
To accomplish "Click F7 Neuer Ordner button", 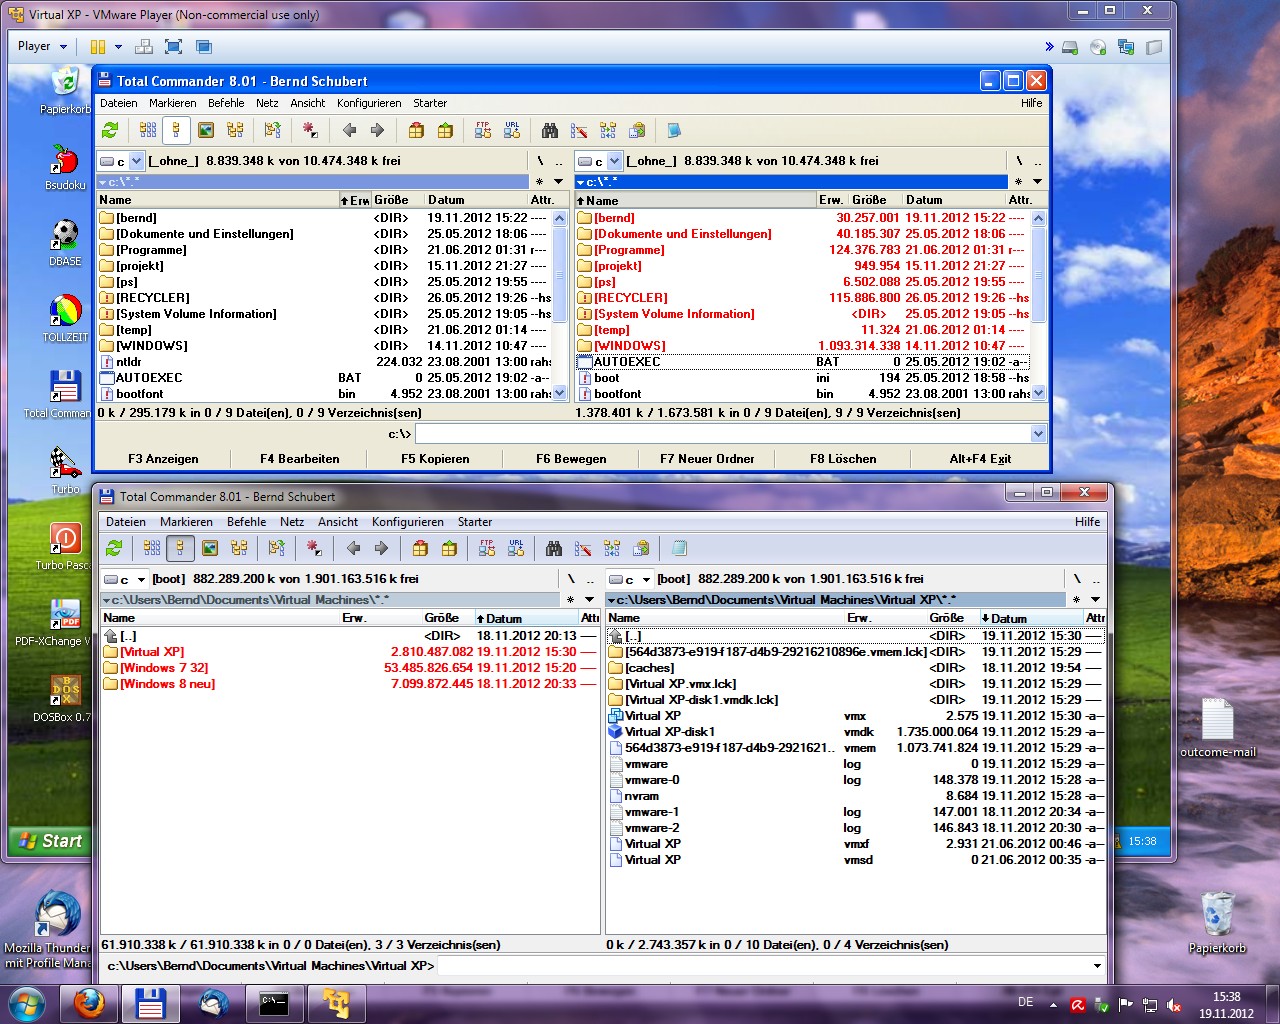I will (707, 459).
